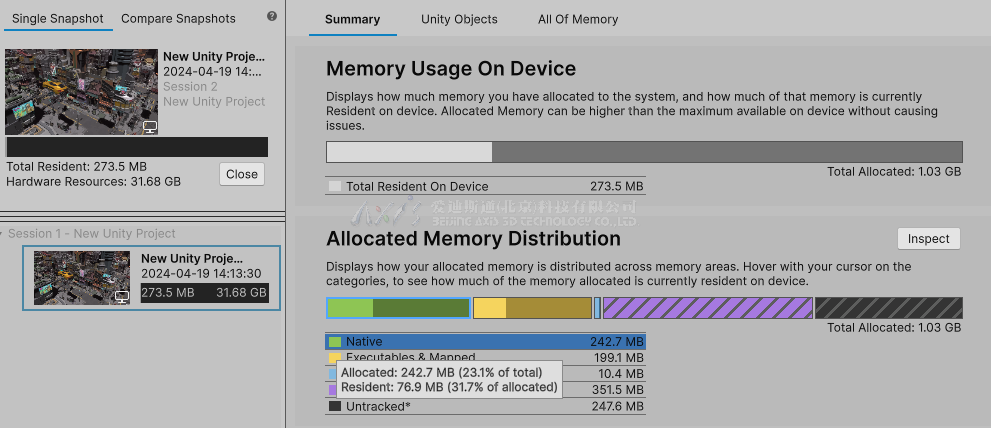Switch to Compare Snapshots mode

point(178,18)
